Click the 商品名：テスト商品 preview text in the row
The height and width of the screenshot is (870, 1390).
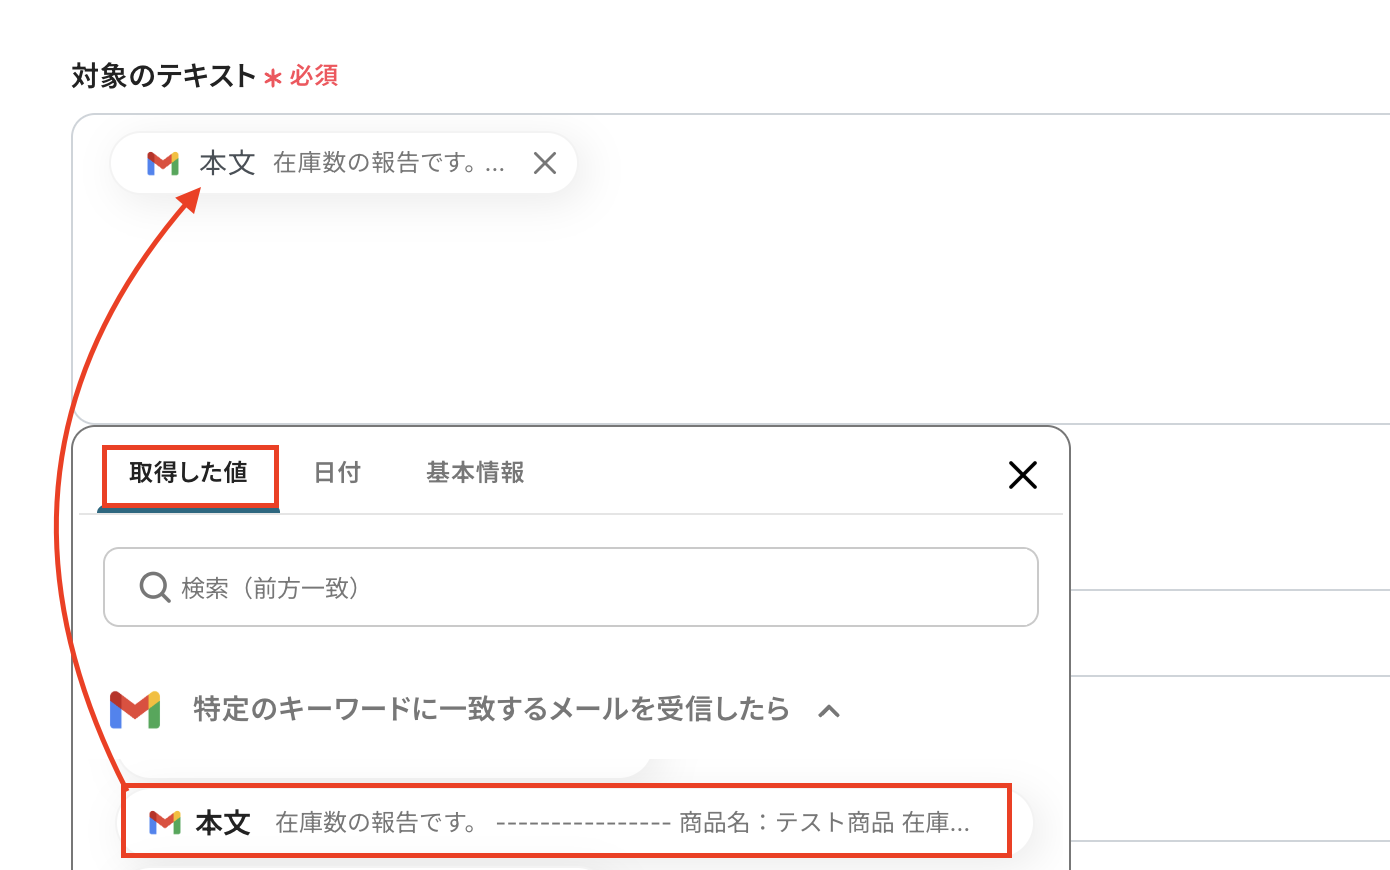[786, 822]
